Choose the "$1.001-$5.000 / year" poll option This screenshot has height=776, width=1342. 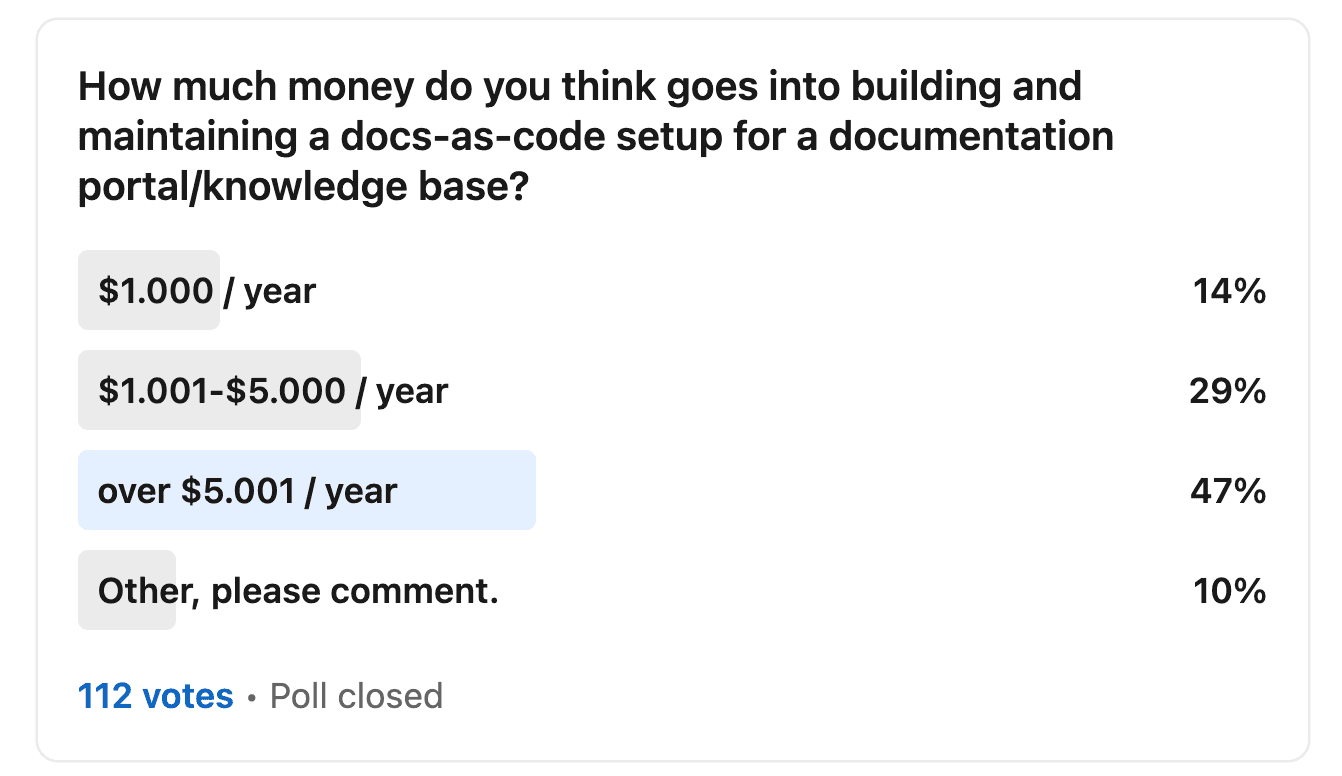coord(272,391)
